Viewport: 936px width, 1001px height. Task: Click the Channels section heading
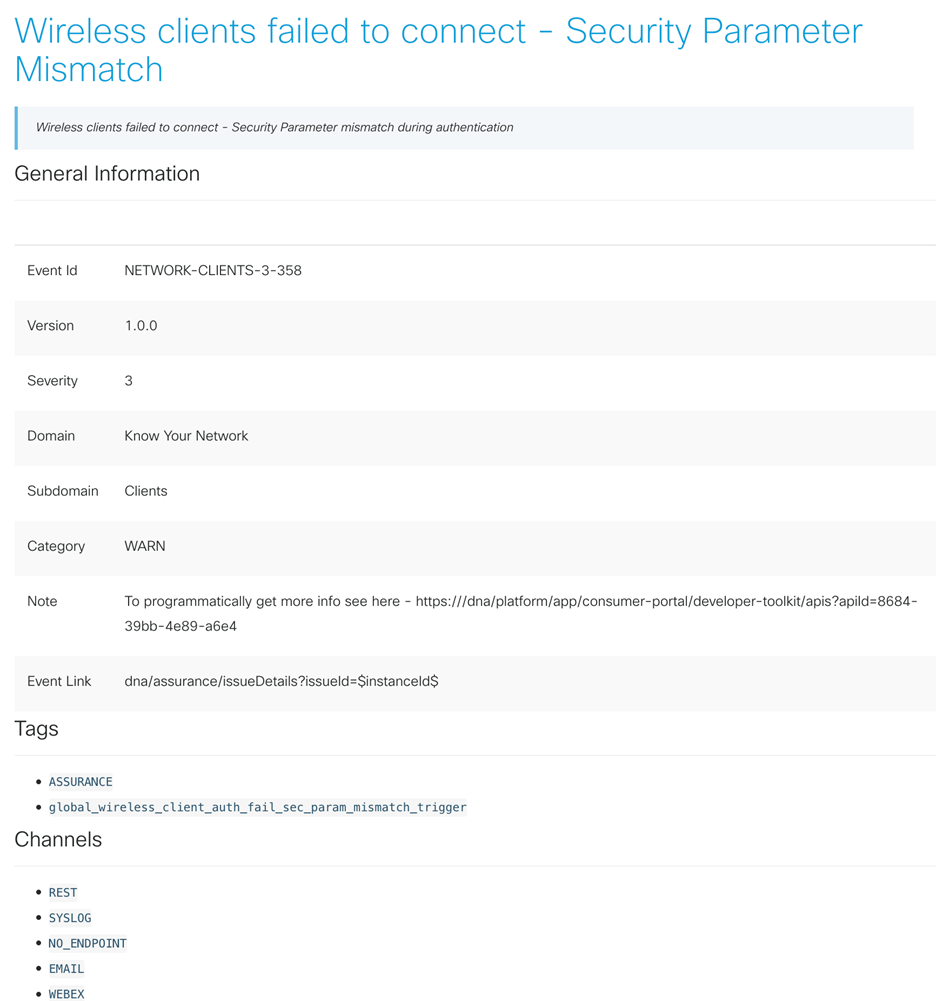tap(58, 840)
